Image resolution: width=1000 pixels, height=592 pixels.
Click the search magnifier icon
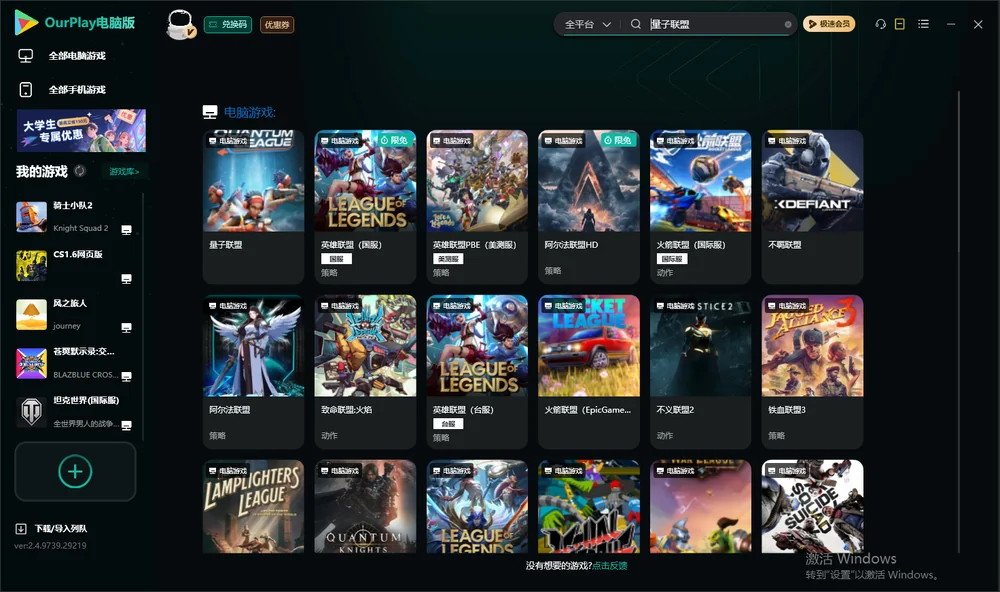(635, 24)
